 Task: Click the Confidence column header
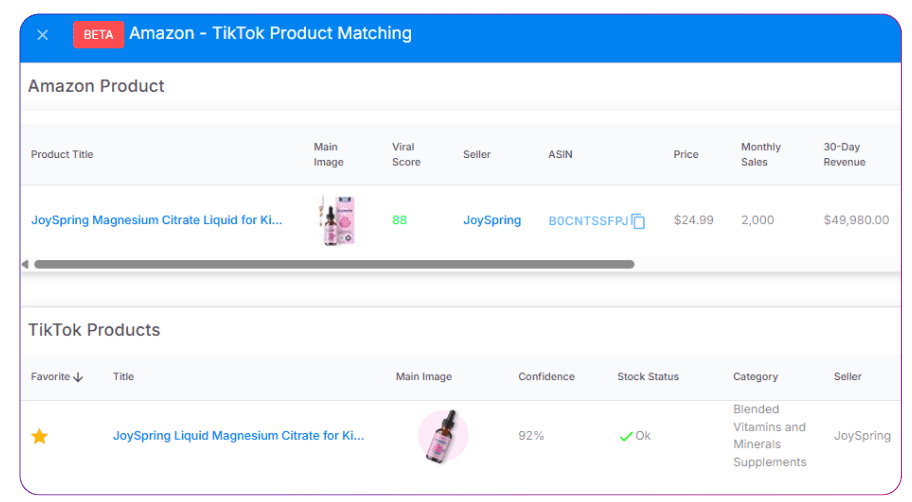pyautogui.click(x=546, y=377)
